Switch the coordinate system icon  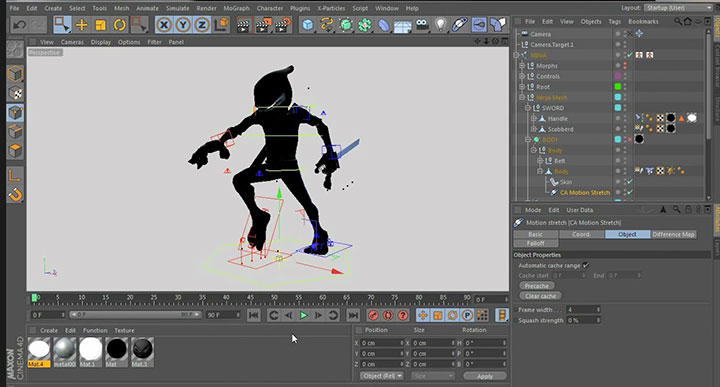221,25
